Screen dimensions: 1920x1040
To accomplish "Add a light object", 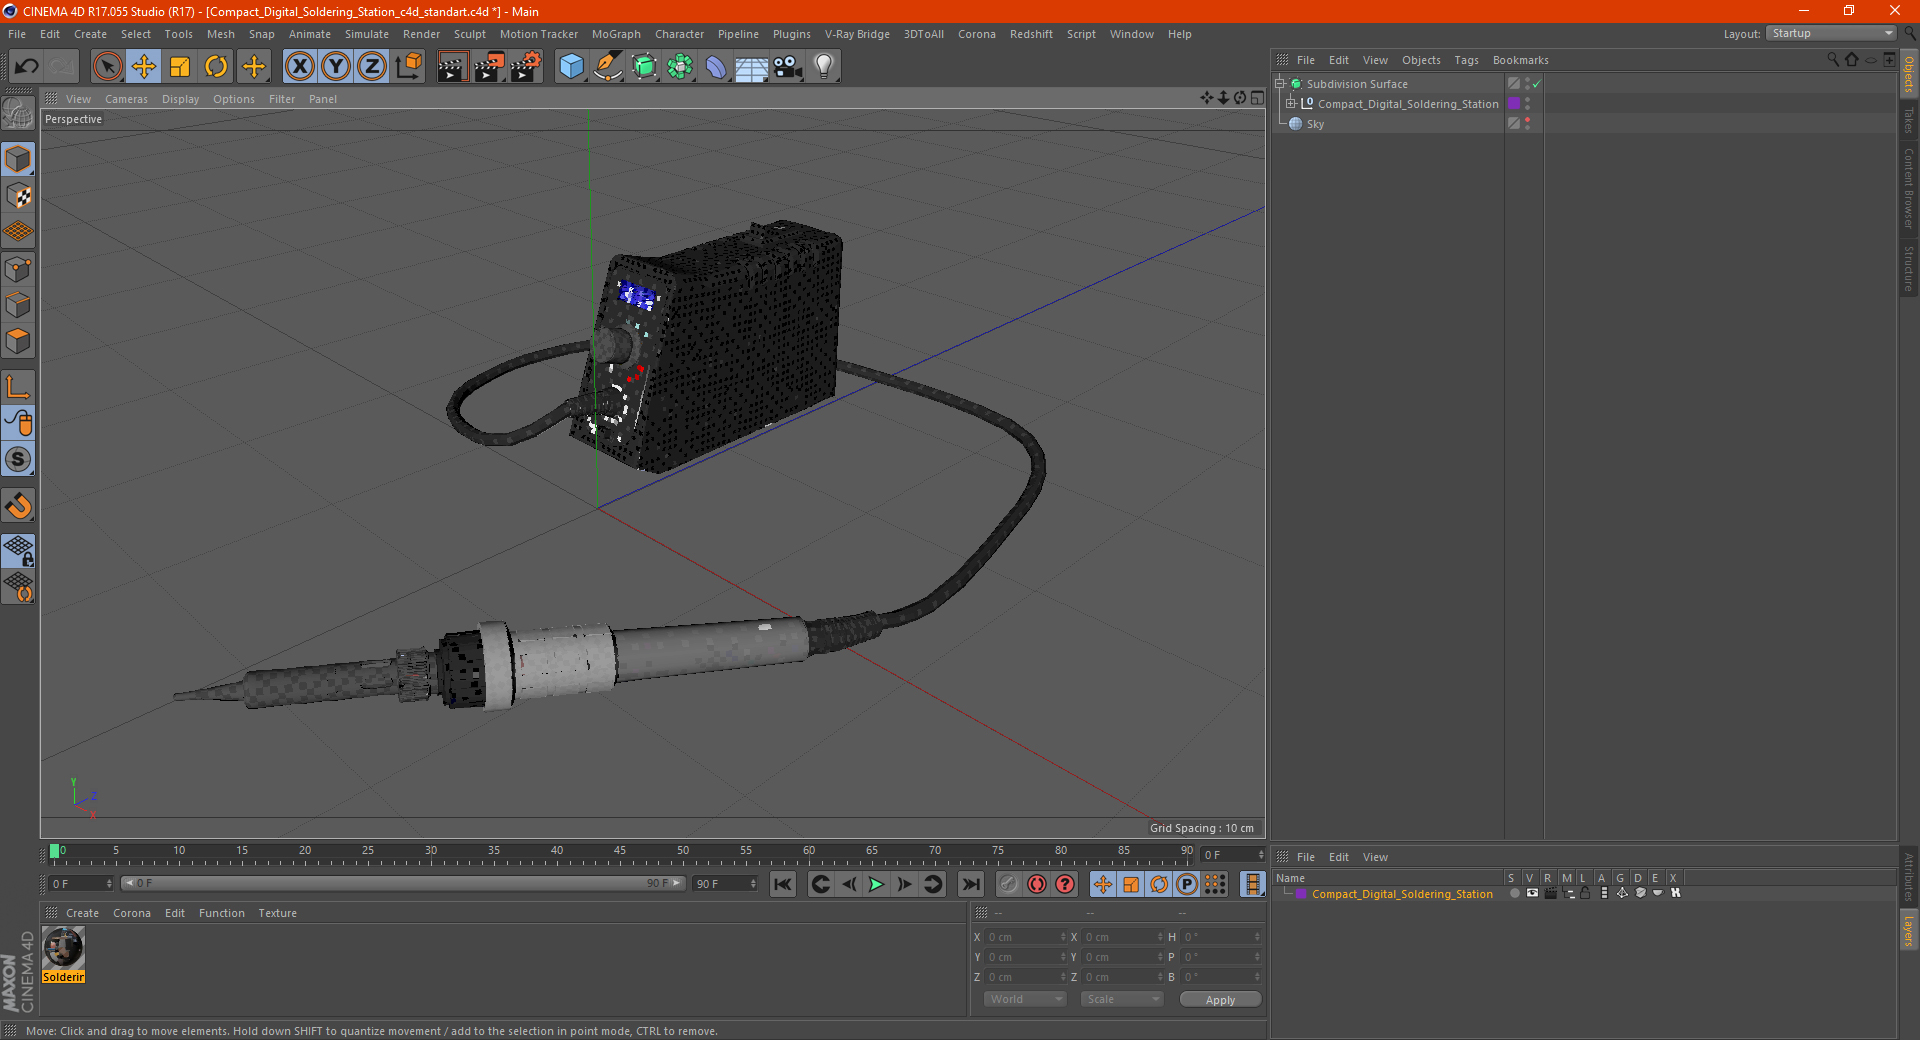I will coord(824,67).
